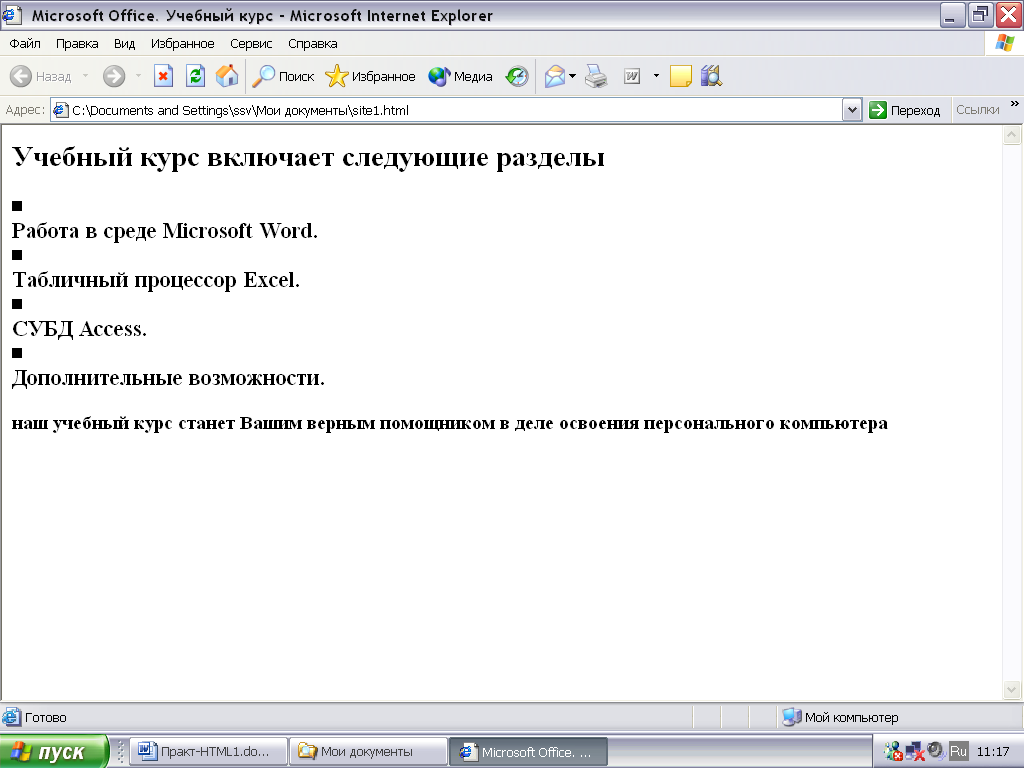This screenshot has height=768, width=1024.
Task: Switch to Мои документы taskbar button
Action: [x=369, y=752]
